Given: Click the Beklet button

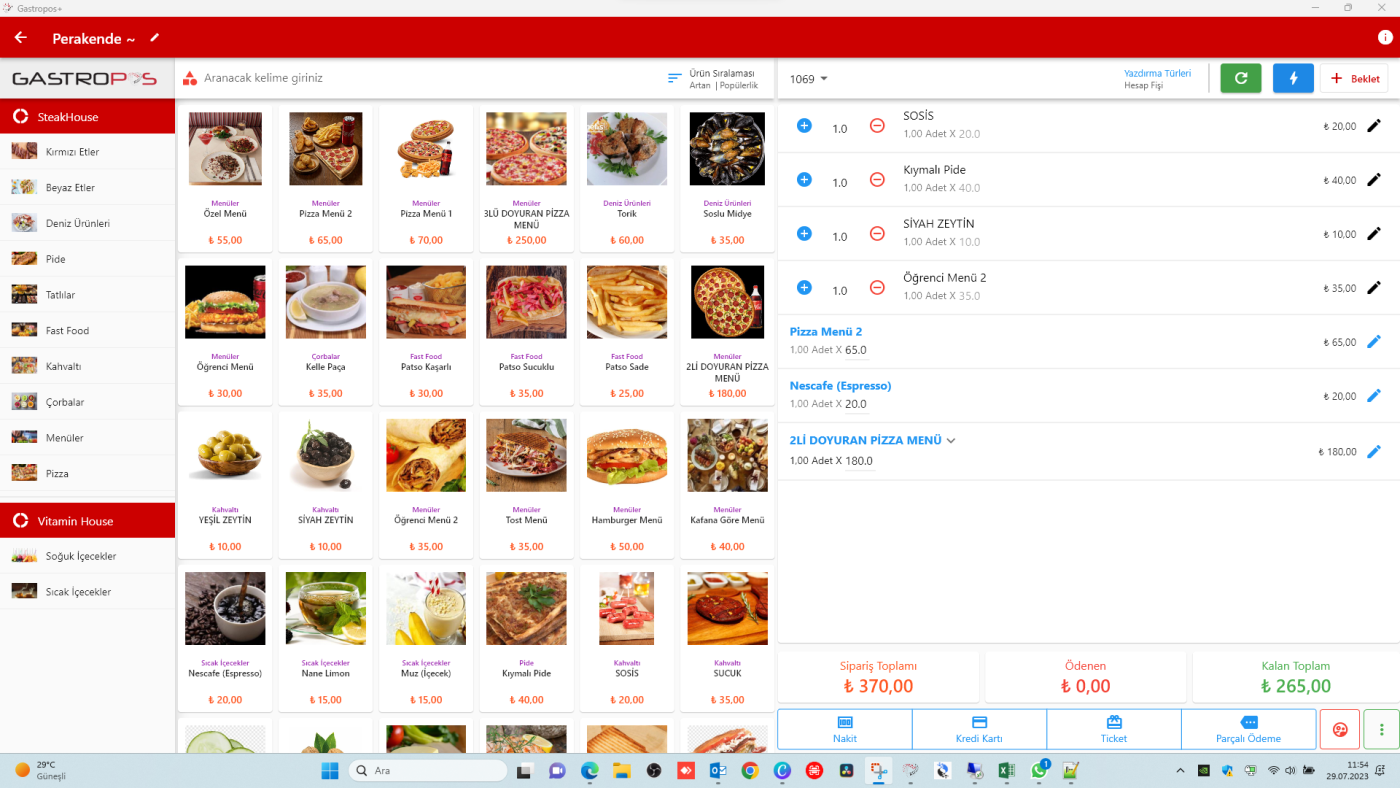Looking at the screenshot, I should (1353, 78).
